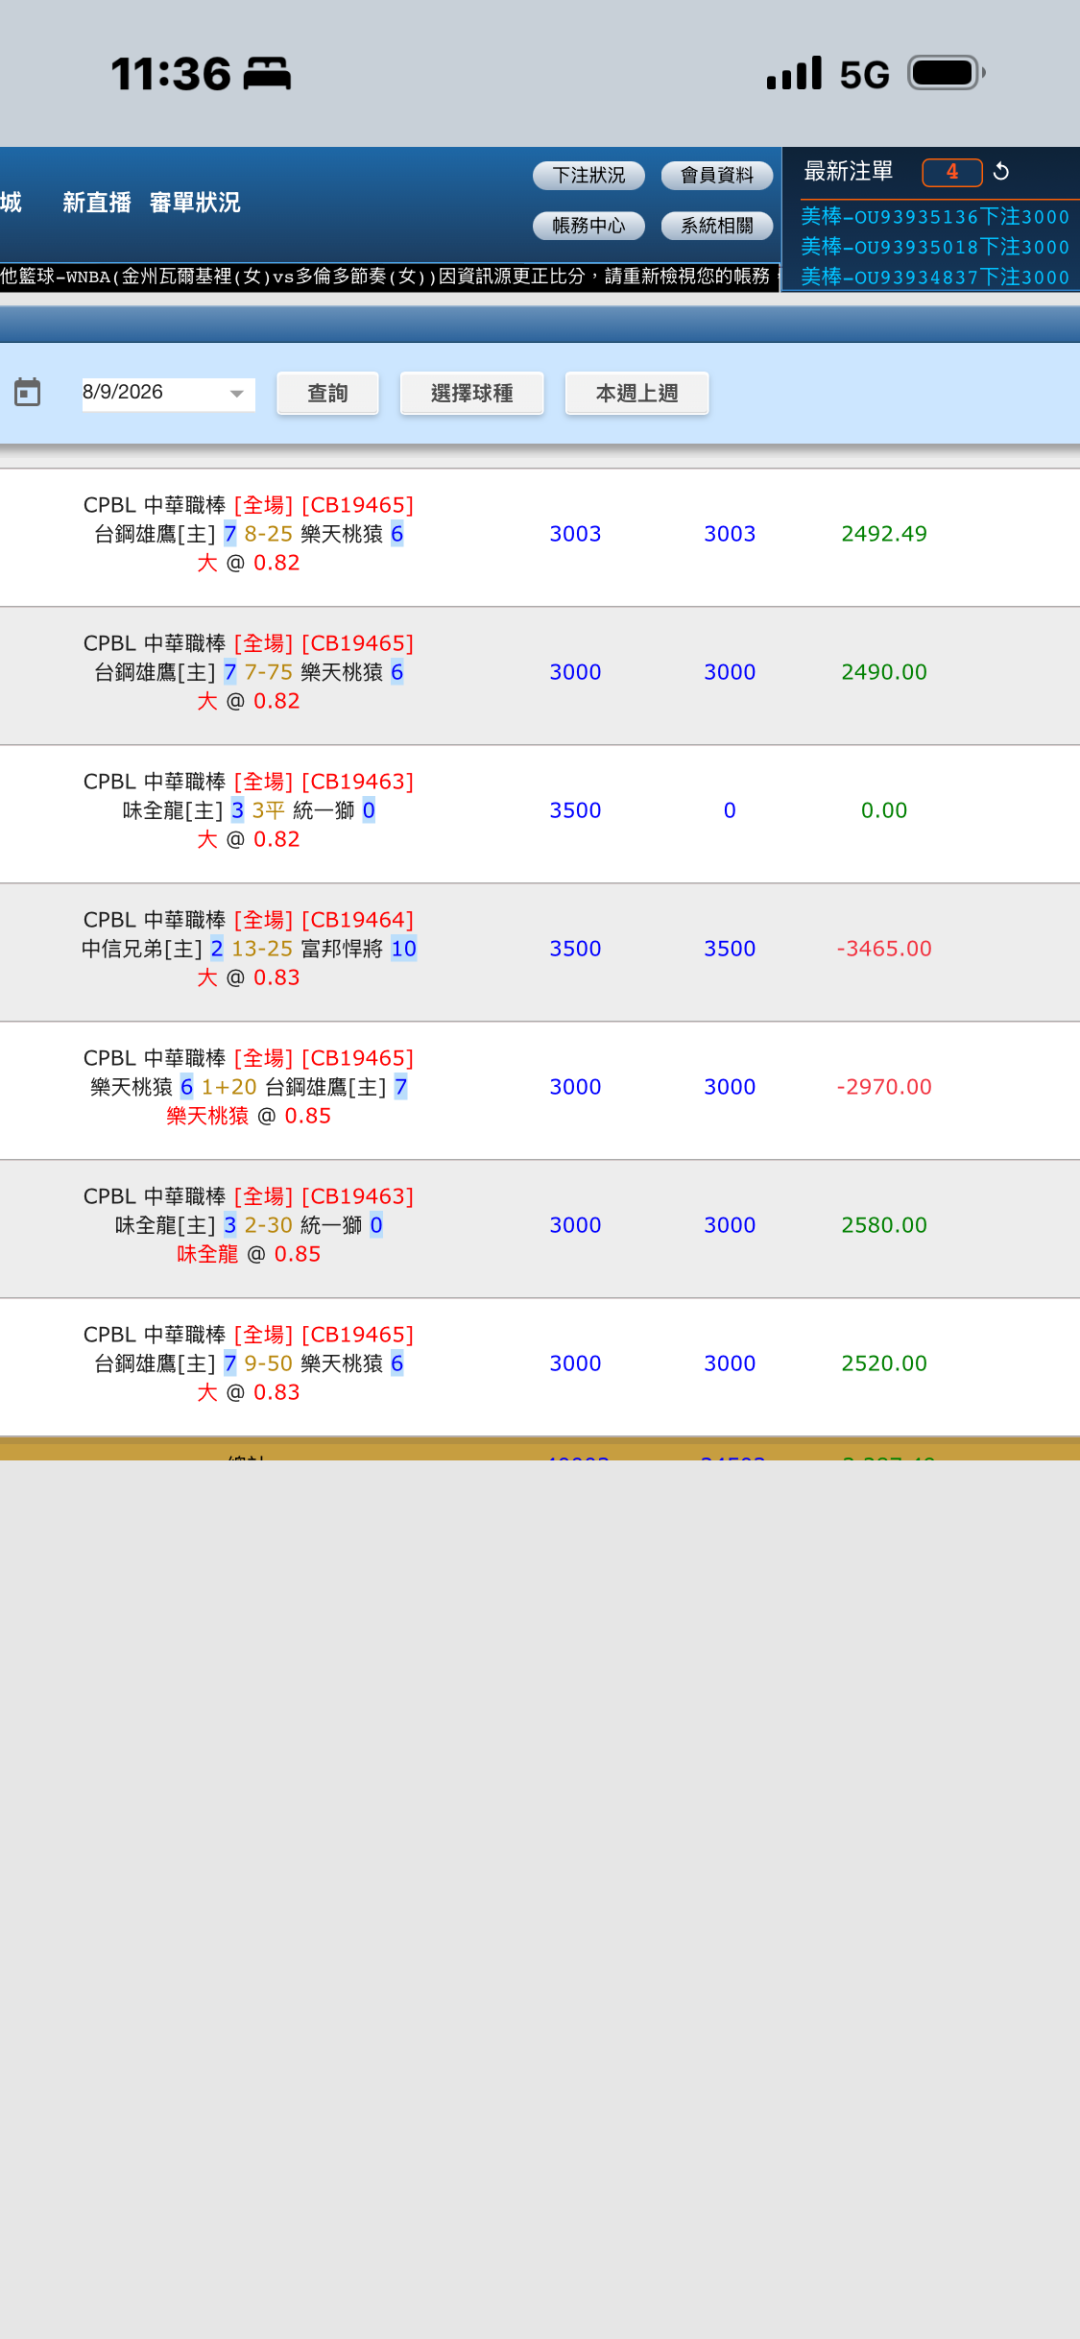Open 帳務中心 account center
The image size is (1080, 2339).
pos(589,226)
